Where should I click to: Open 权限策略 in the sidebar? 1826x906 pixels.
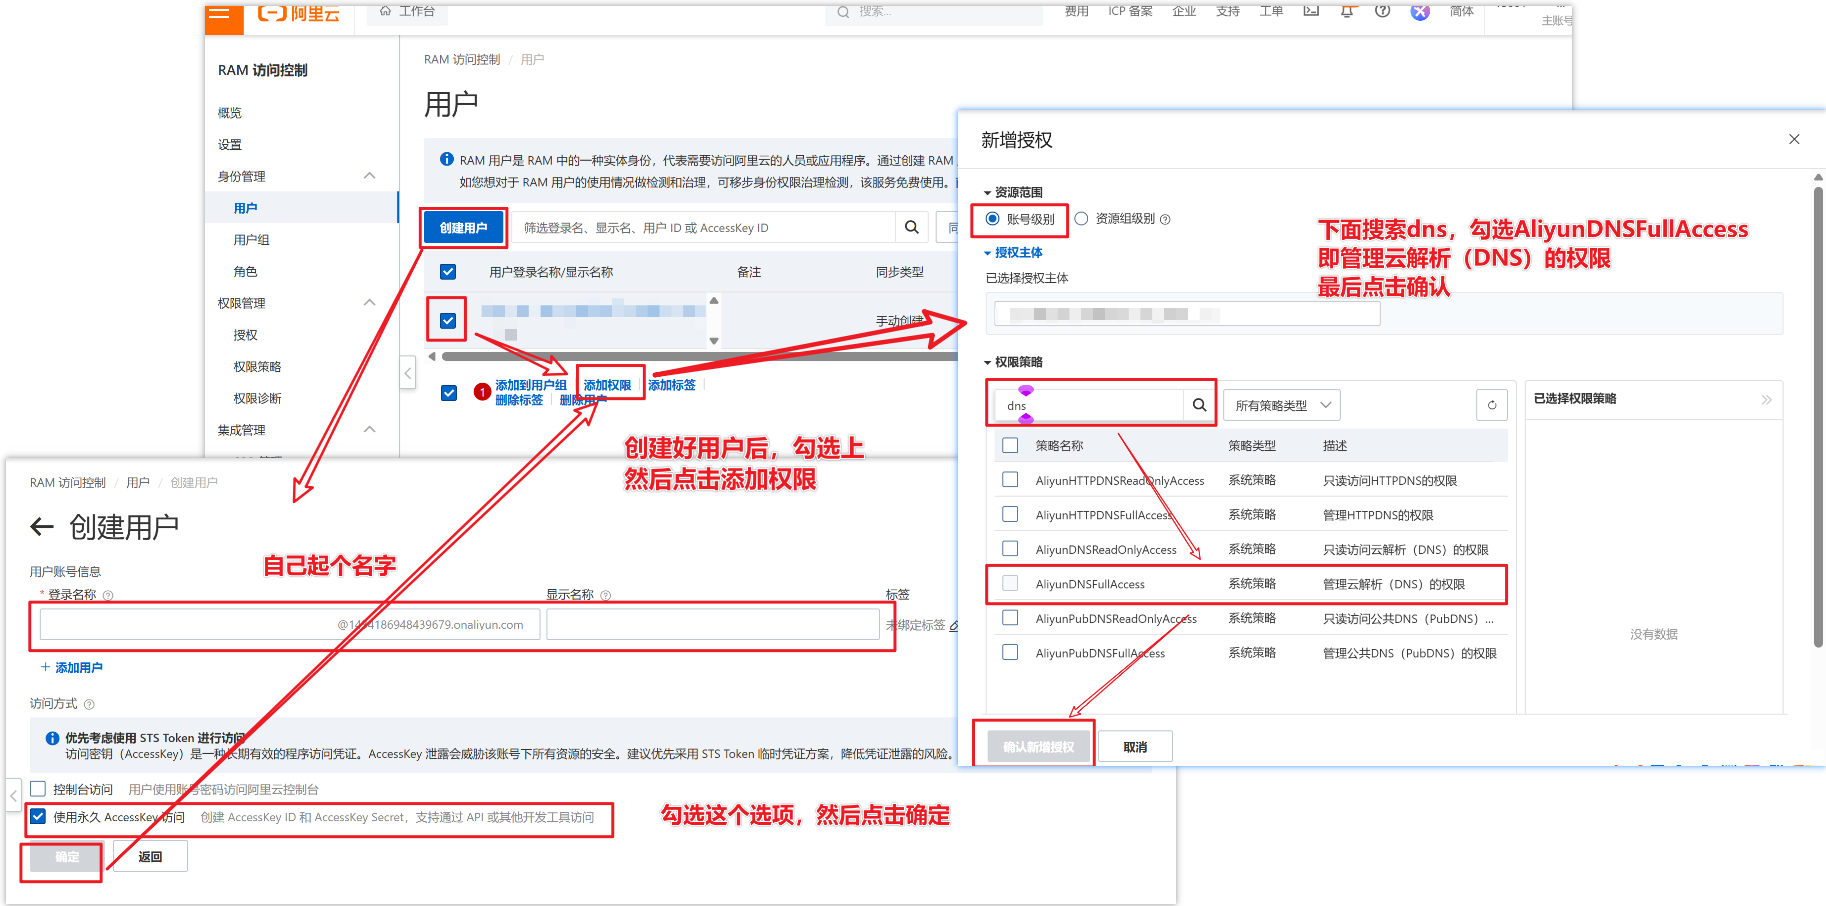pyautogui.click(x=257, y=367)
